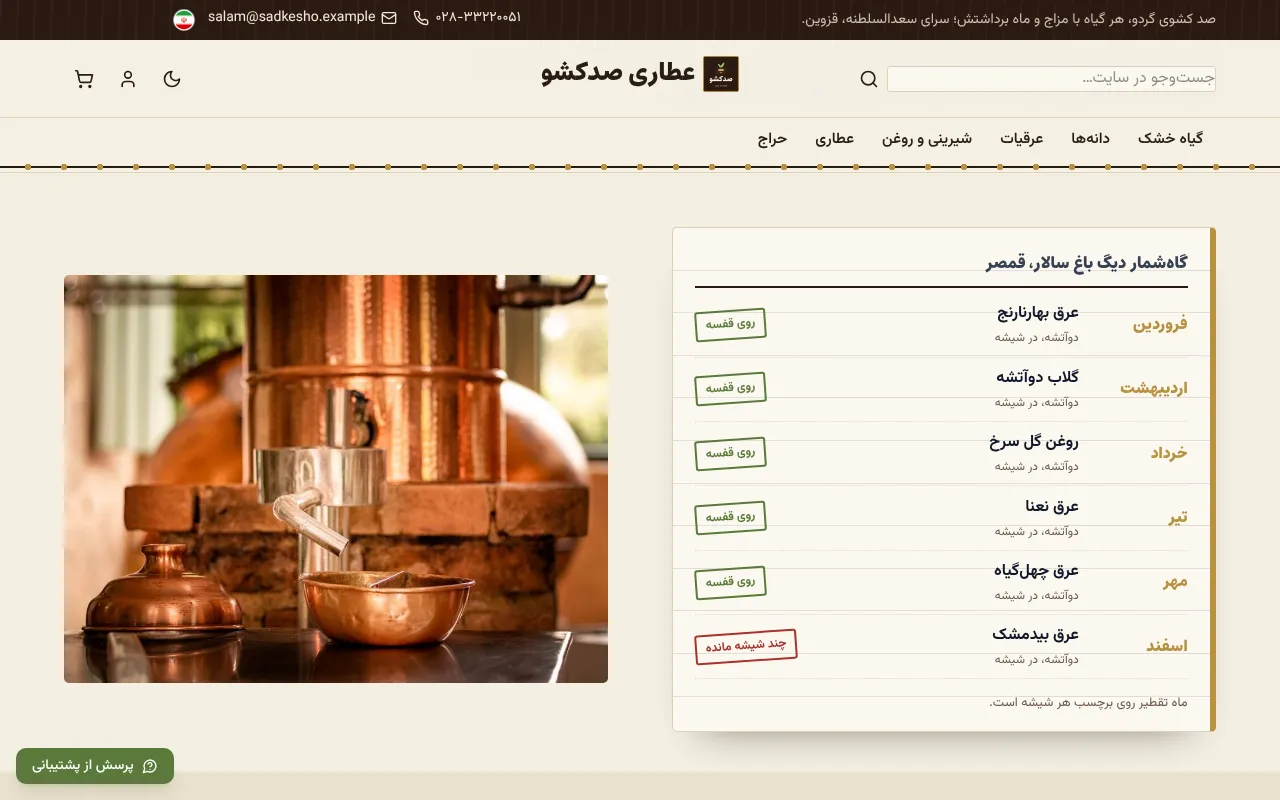
Task: Open the user account icon
Action: 128,79
